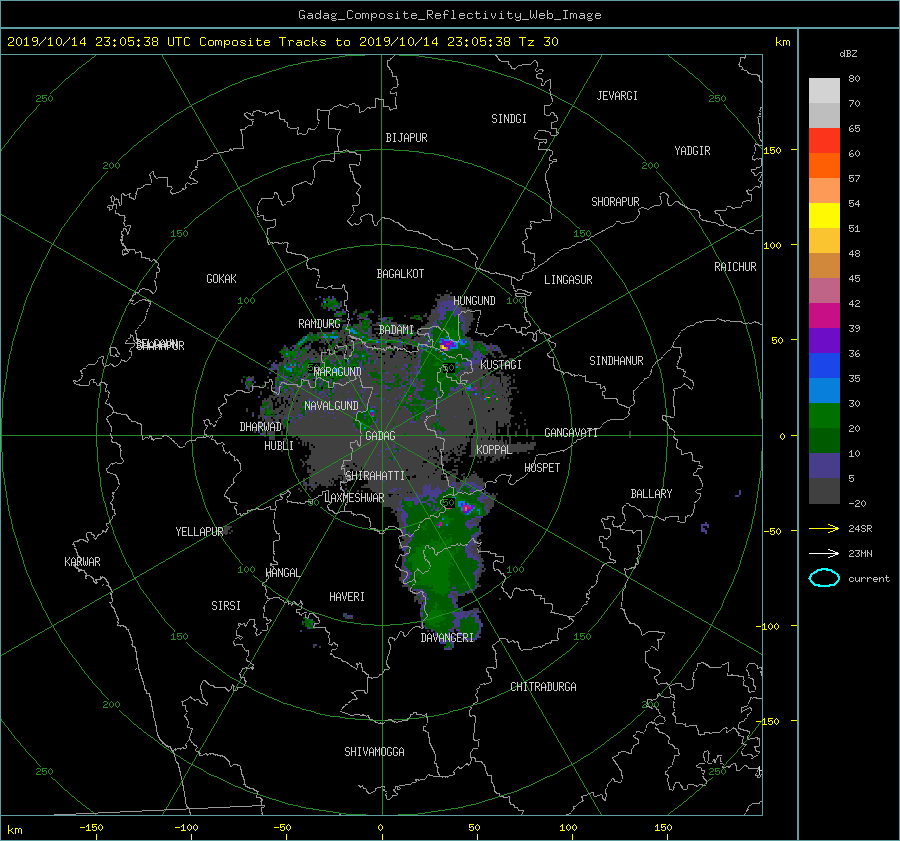Click the SHIRAHATTI city label
The image size is (900, 841).
pos(375,476)
